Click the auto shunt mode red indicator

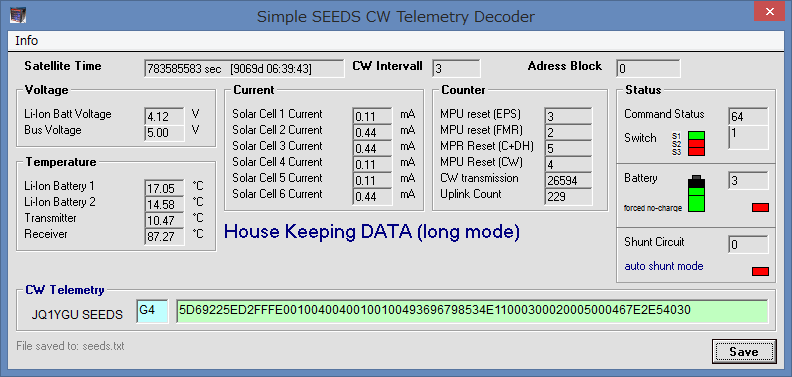click(x=760, y=271)
